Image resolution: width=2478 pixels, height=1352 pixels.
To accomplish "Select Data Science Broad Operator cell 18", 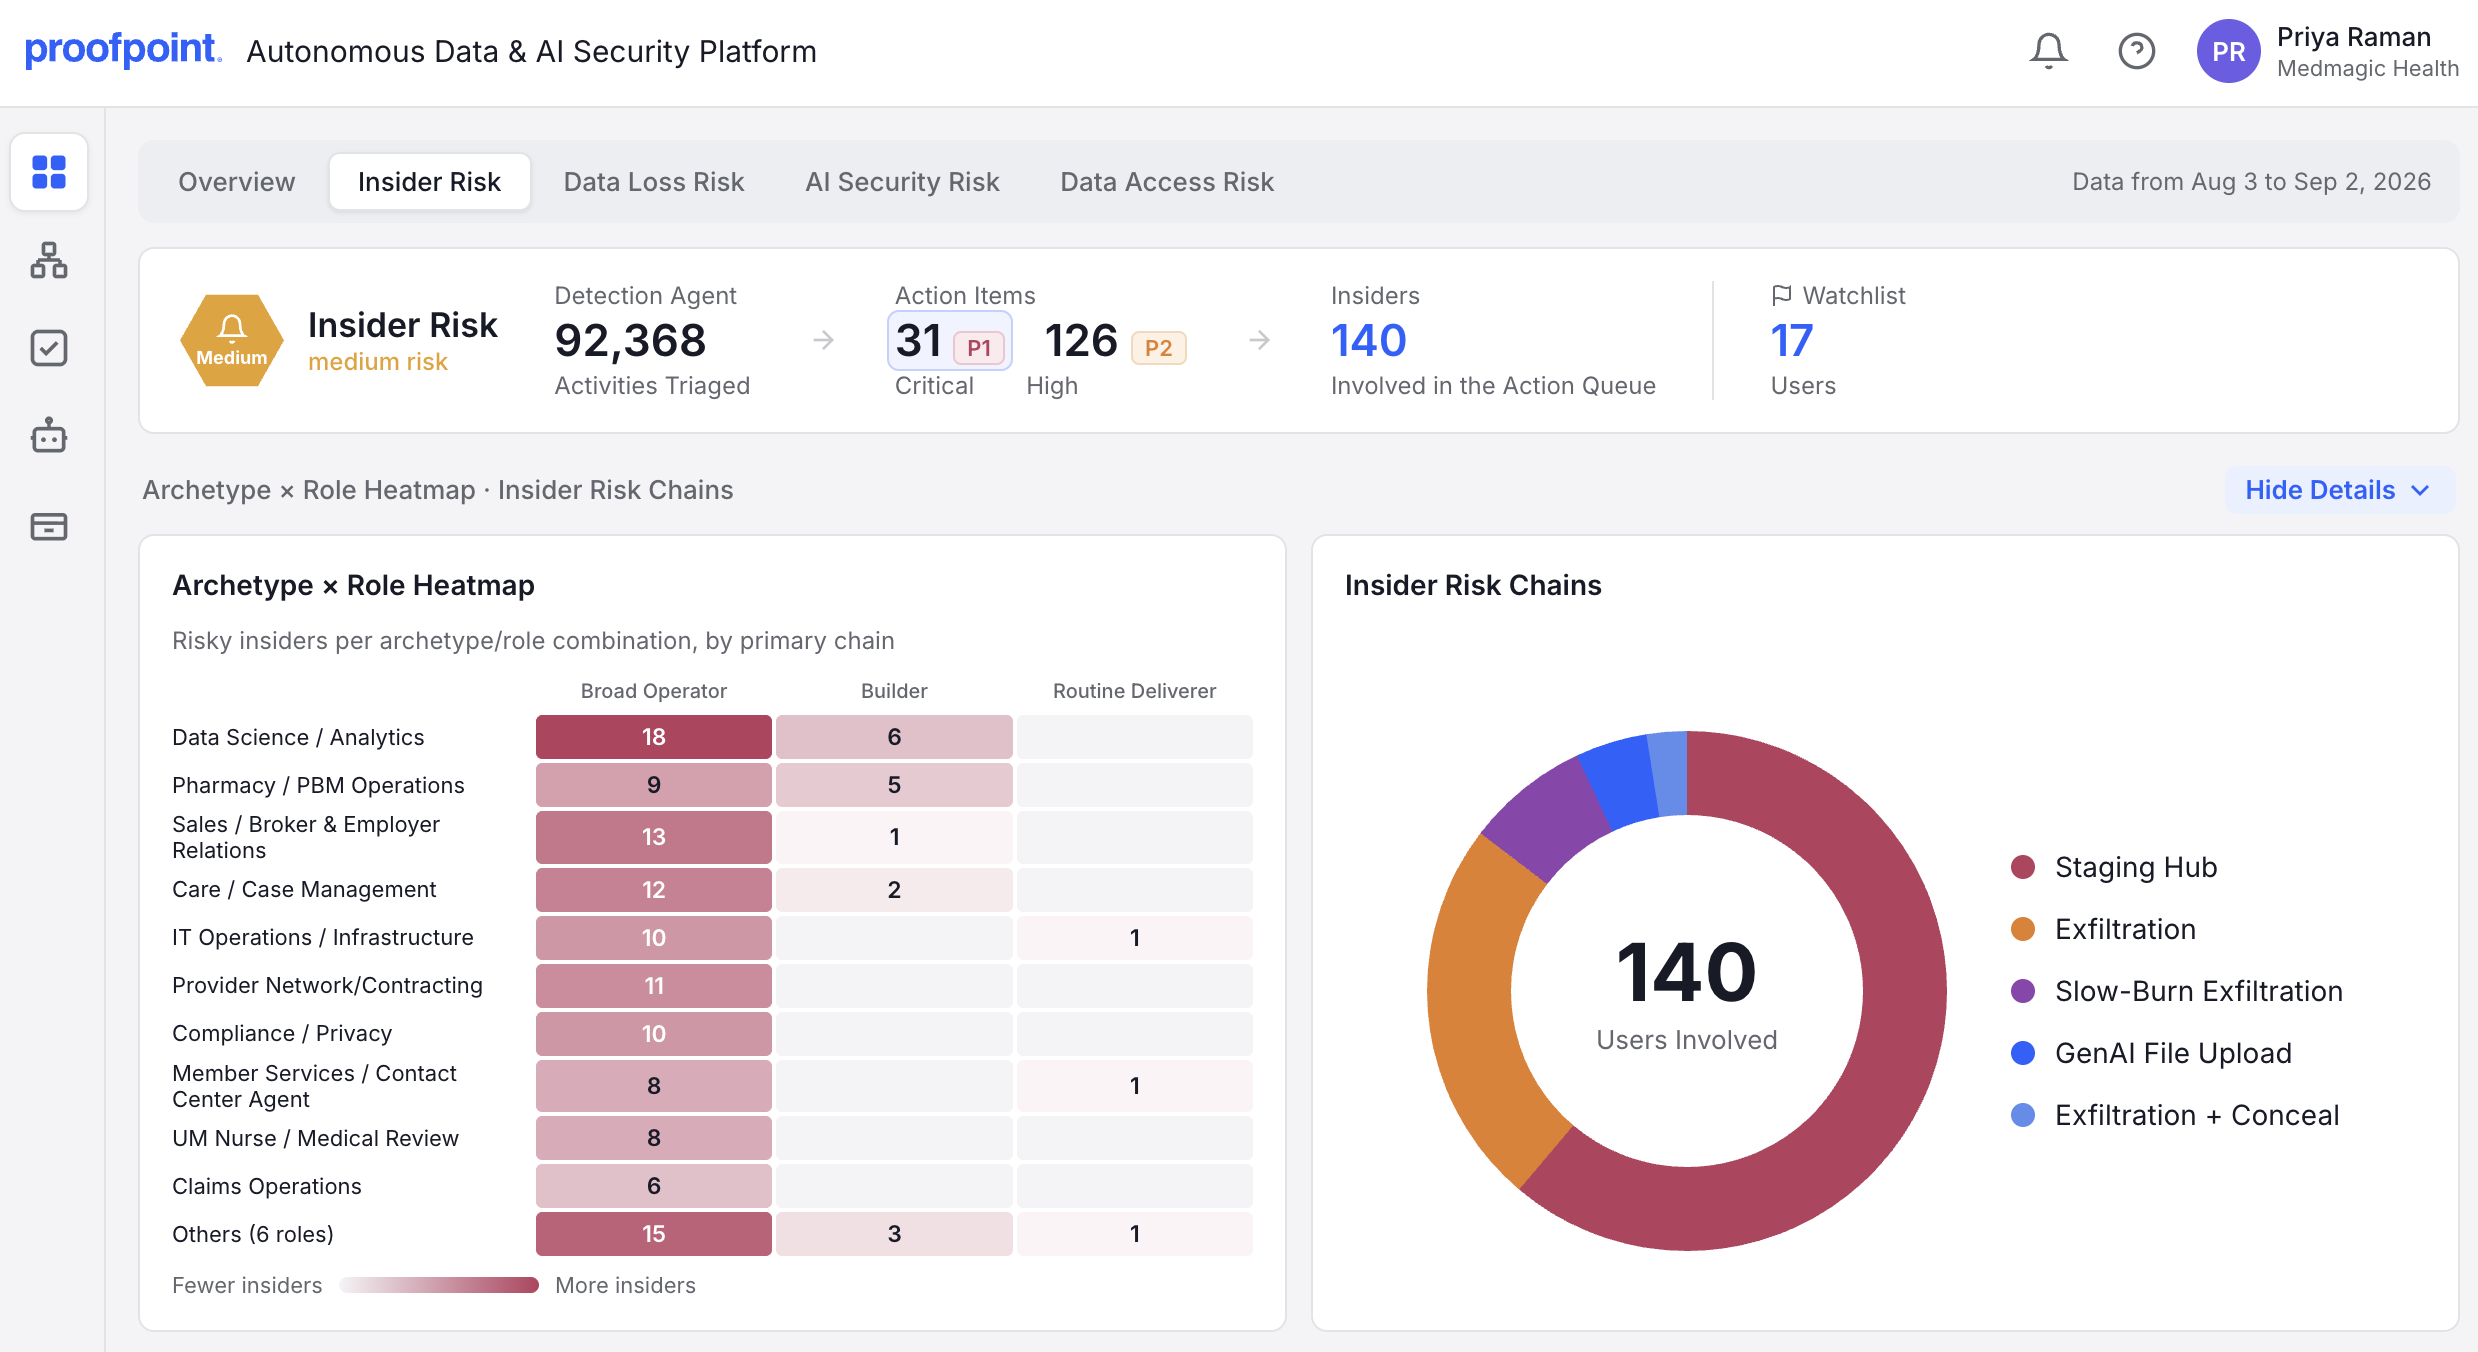I will click(x=654, y=737).
